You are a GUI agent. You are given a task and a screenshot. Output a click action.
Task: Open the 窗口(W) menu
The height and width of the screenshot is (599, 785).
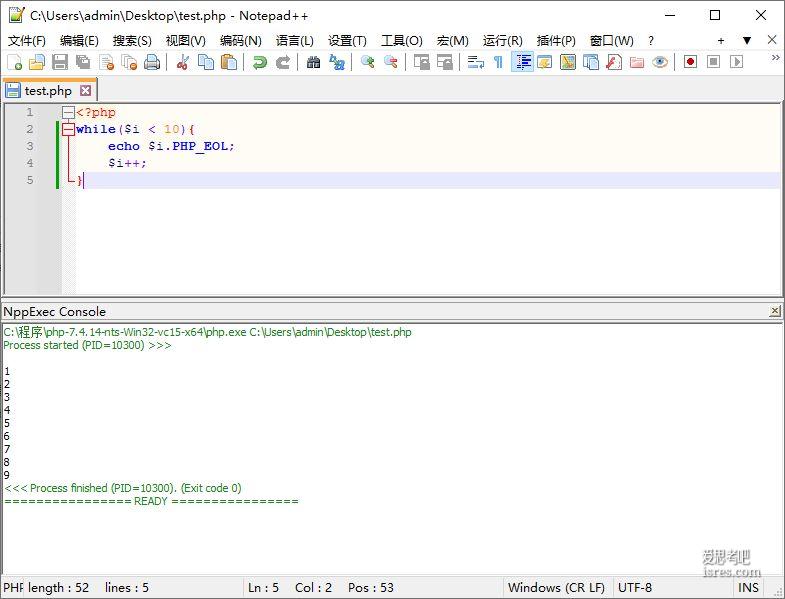612,41
